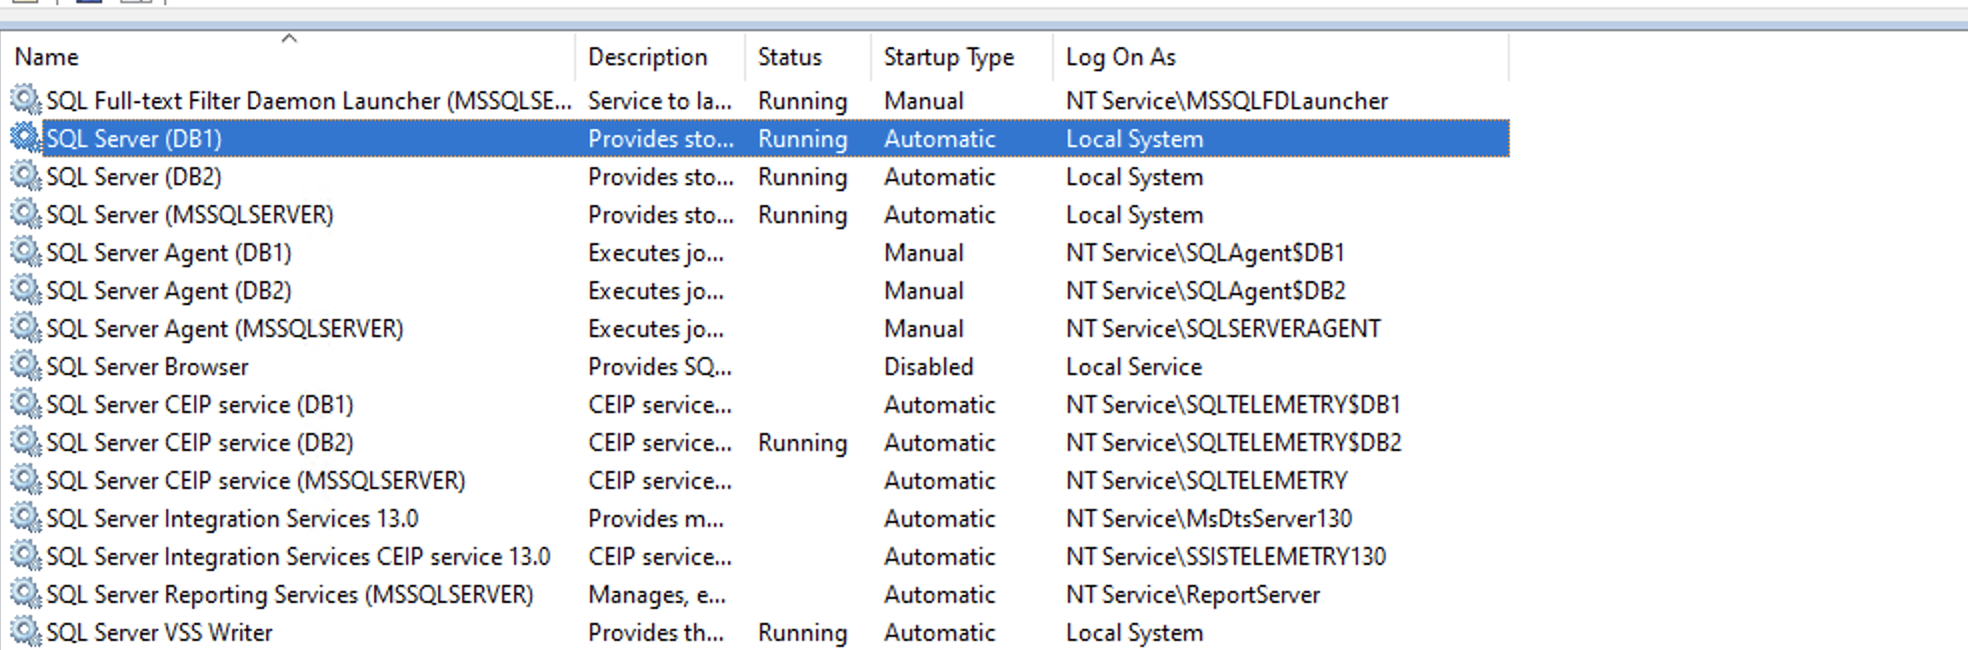This screenshot has width=1968, height=650.
Task: Sort by the Status column header
Action: 789,57
